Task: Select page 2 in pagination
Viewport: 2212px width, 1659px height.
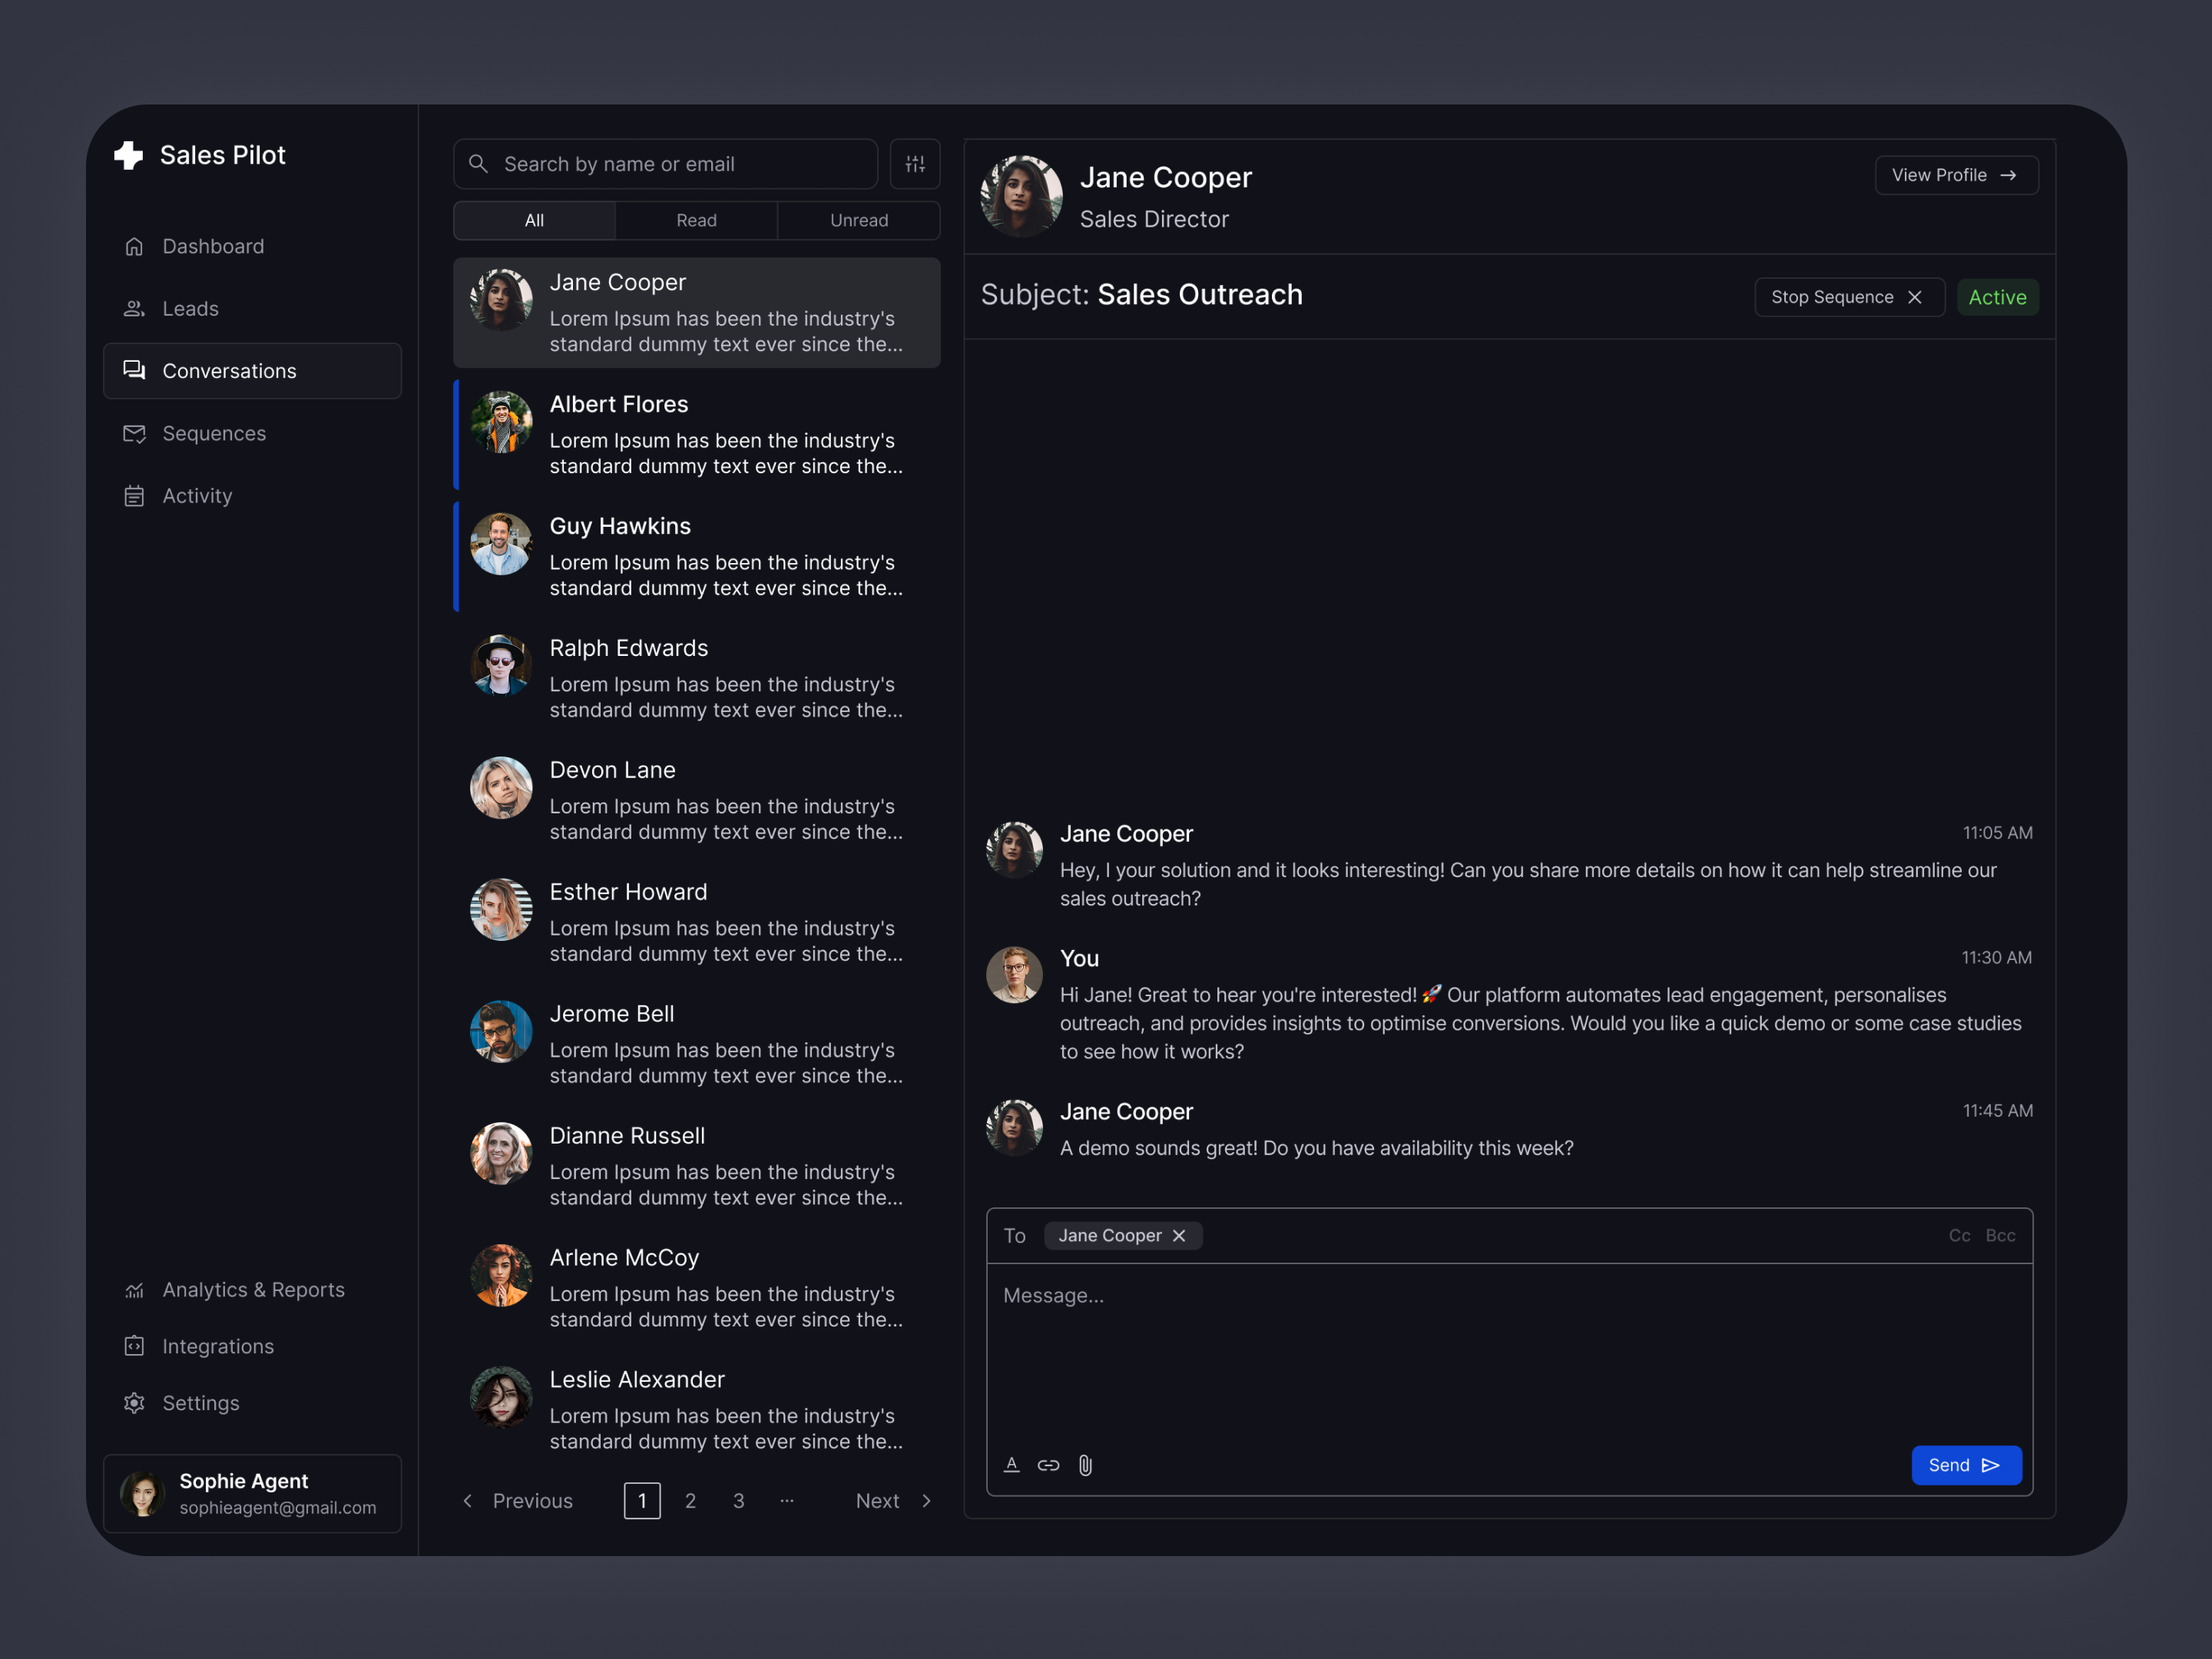Action: [690, 1501]
